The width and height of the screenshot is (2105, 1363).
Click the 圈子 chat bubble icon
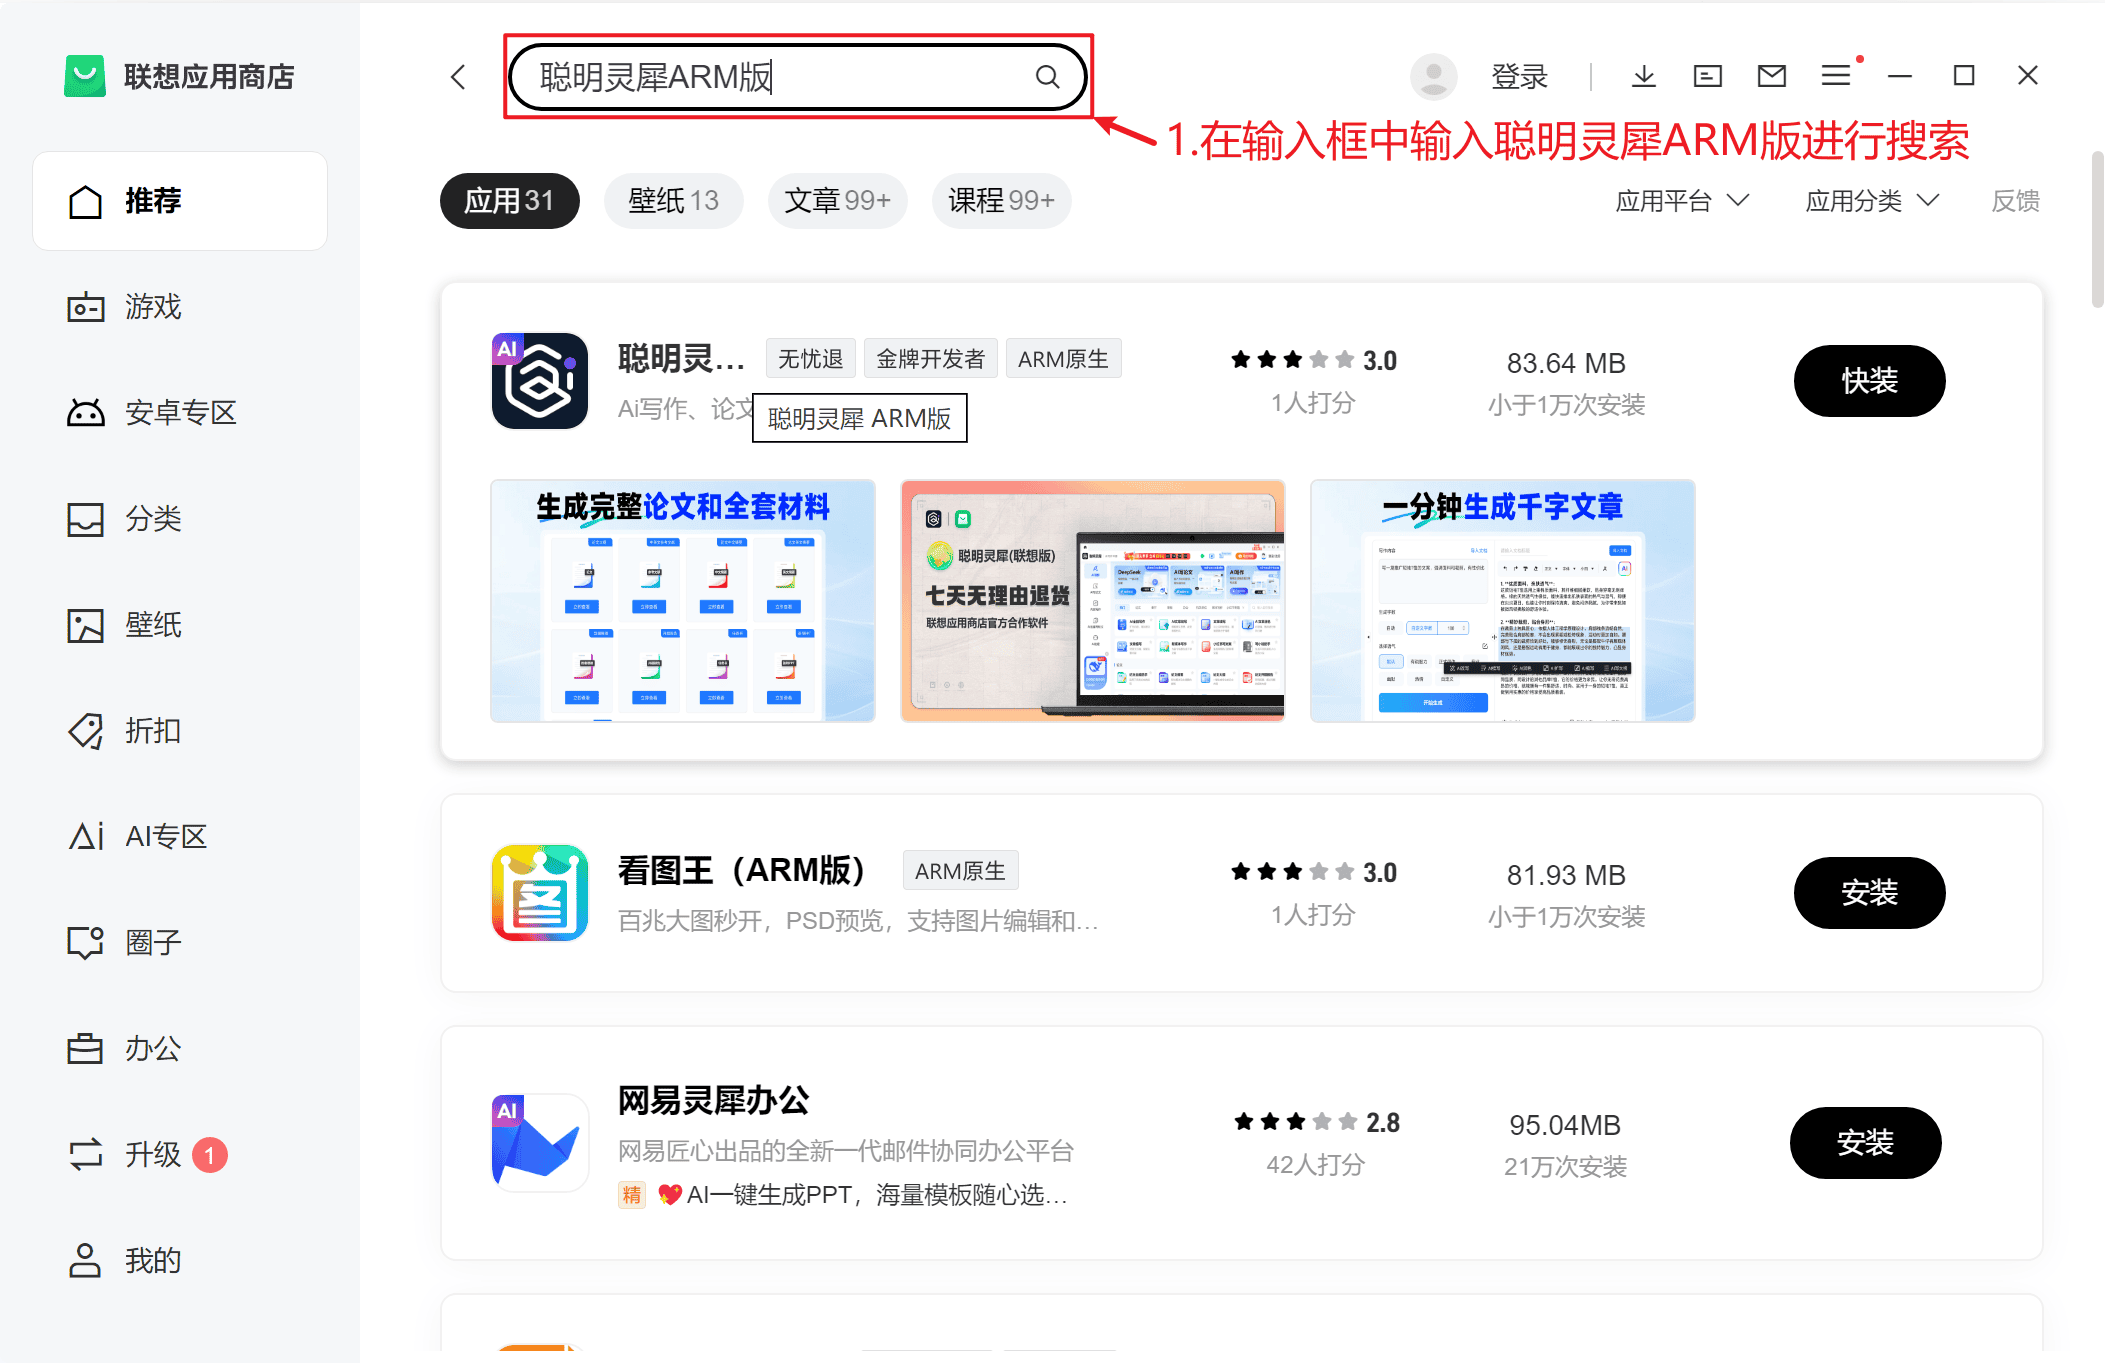[x=85, y=943]
